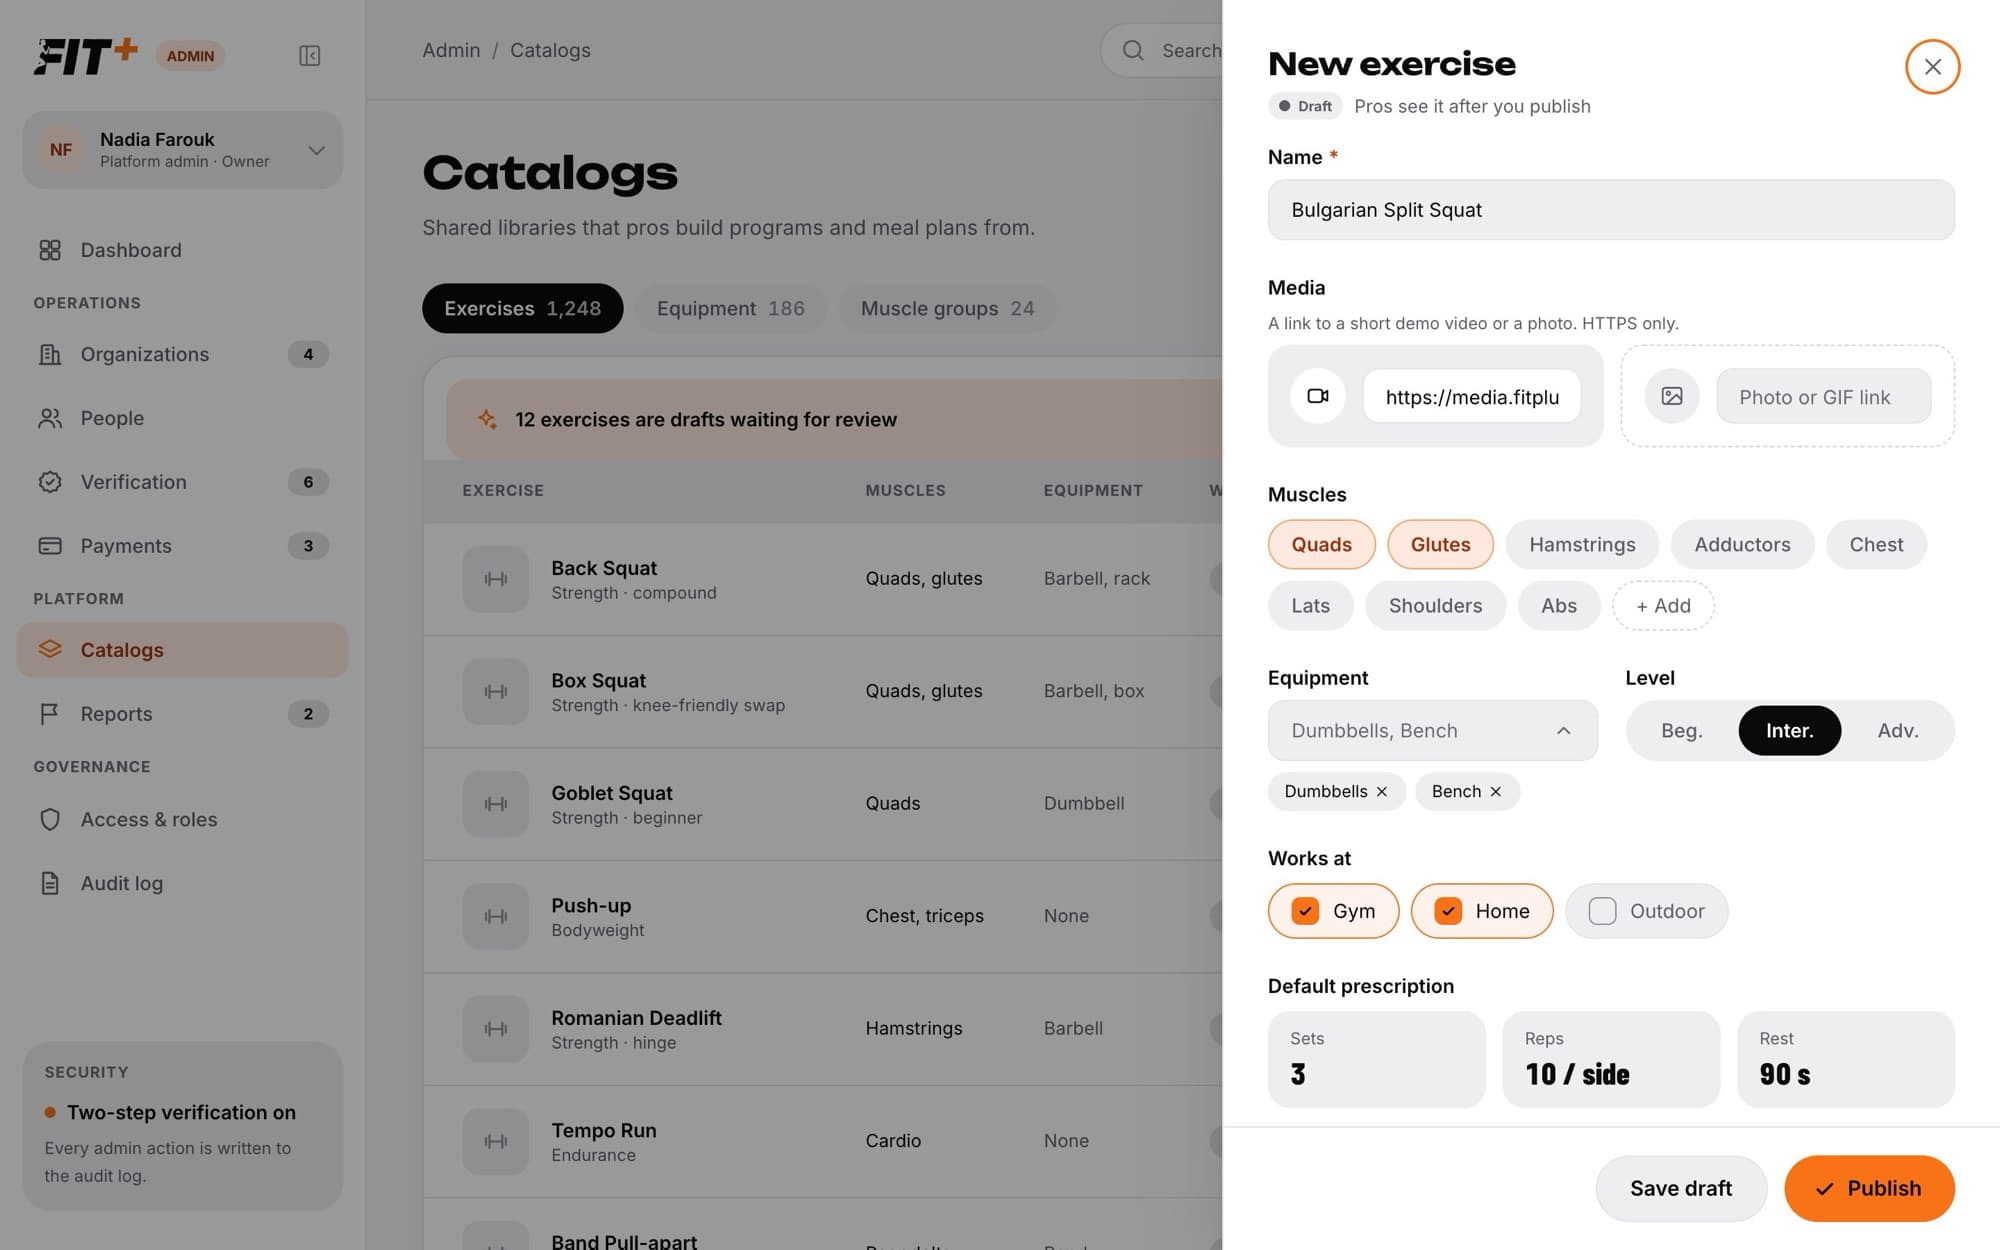Switch to the Muscle groups 24 tab
The image size is (2000, 1250).
tap(947, 309)
